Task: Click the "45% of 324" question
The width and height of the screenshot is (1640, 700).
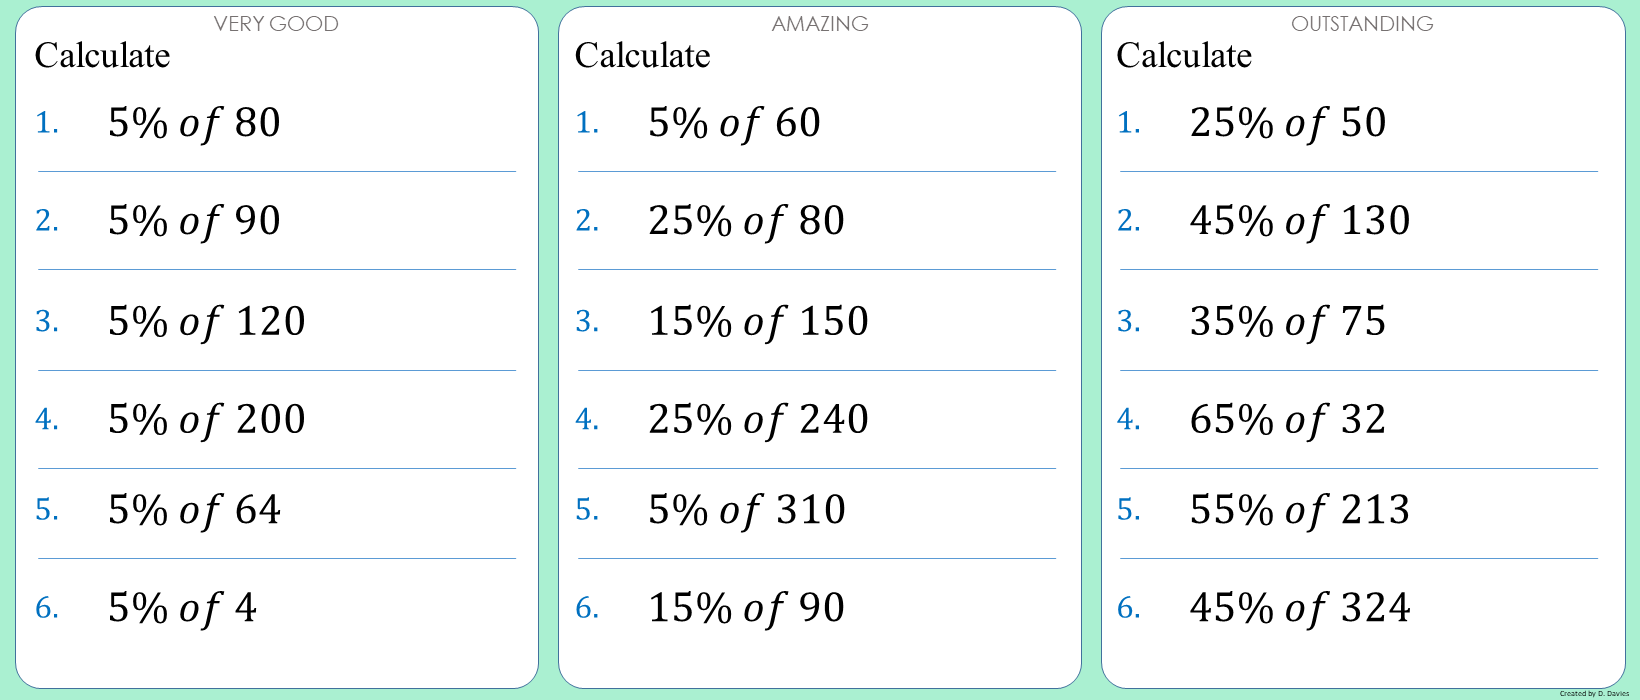Action: 1300,608
